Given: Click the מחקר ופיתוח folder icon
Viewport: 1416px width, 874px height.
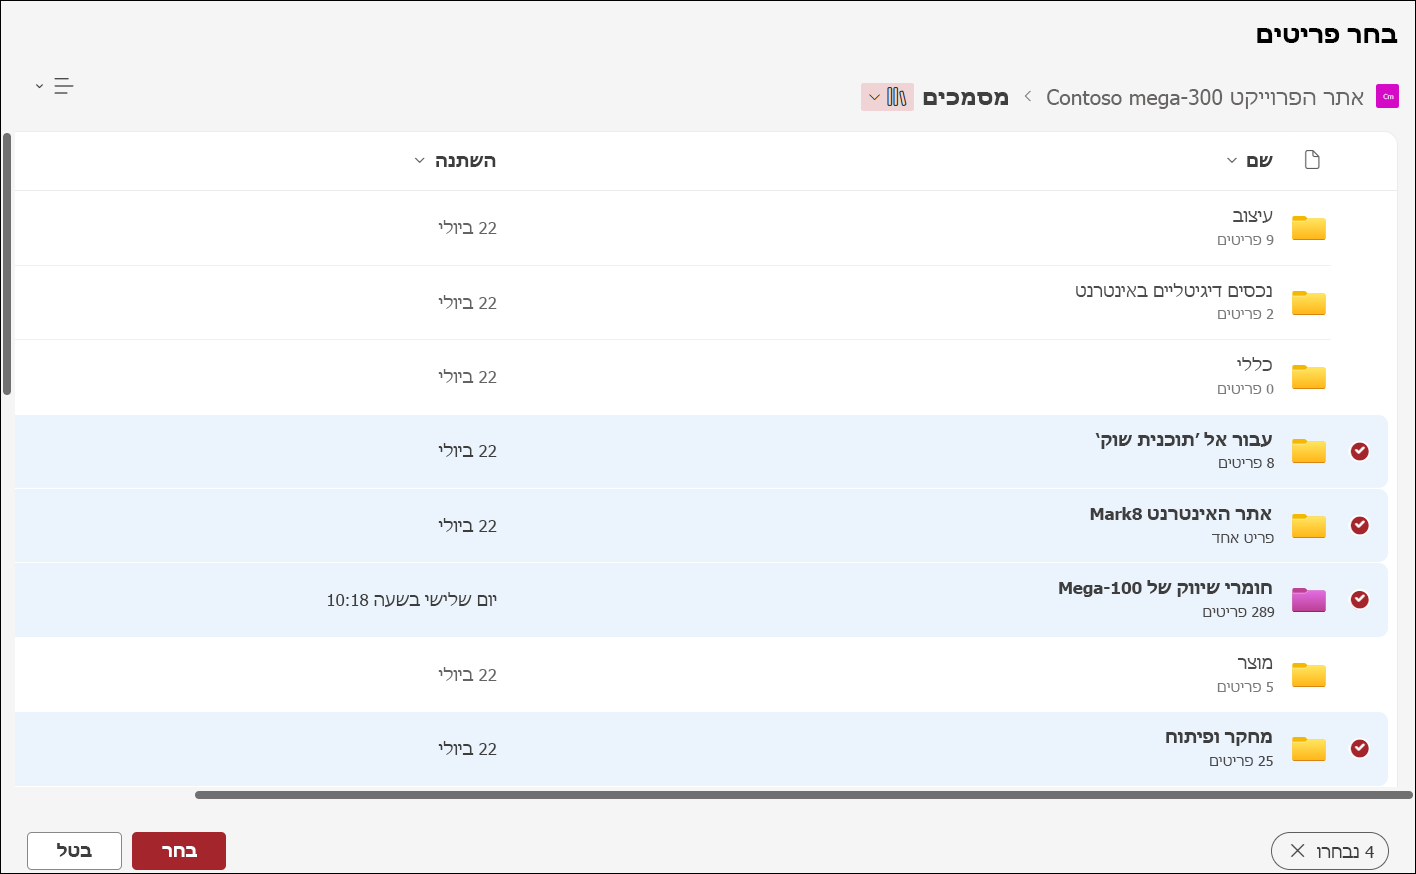Looking at the screenshot, I should [x=1308, y=749].
